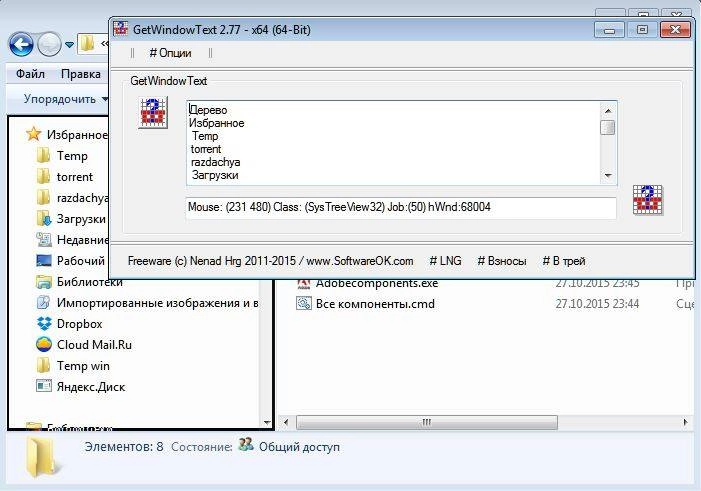
Task: Select the Temp win item label in tree
Action: point(83,366)
